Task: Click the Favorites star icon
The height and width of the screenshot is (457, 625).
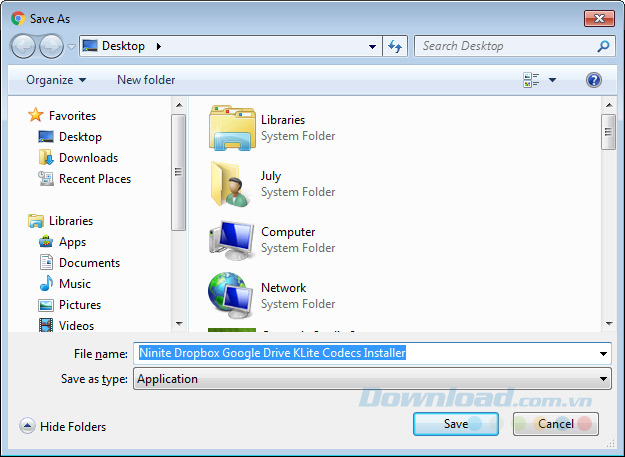Action: point(35,115)
